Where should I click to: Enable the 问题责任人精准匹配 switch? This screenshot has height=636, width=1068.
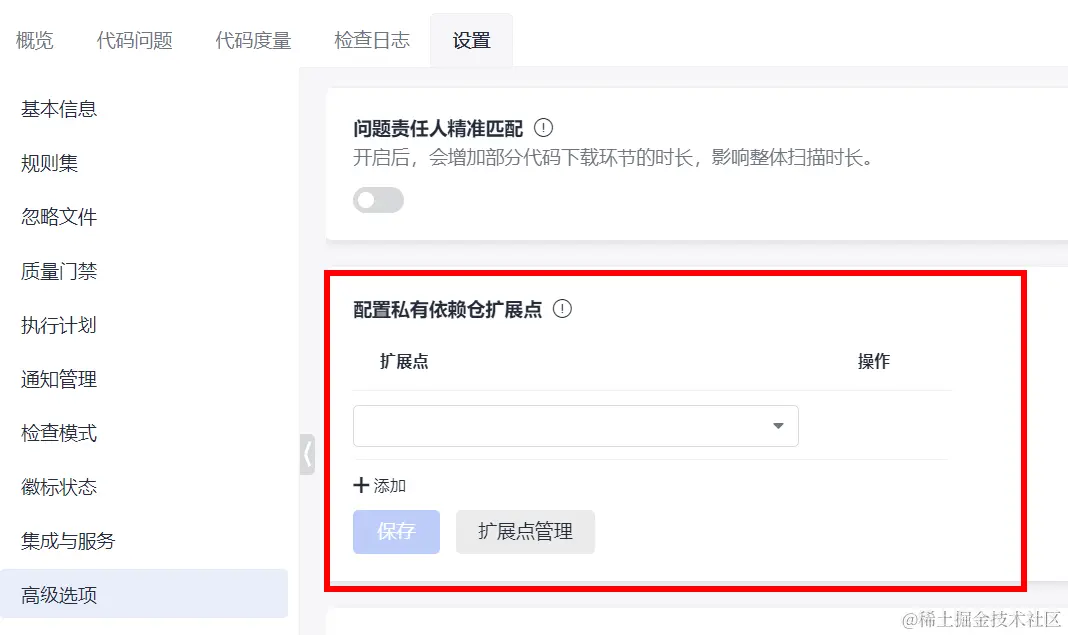click(378, 200)
